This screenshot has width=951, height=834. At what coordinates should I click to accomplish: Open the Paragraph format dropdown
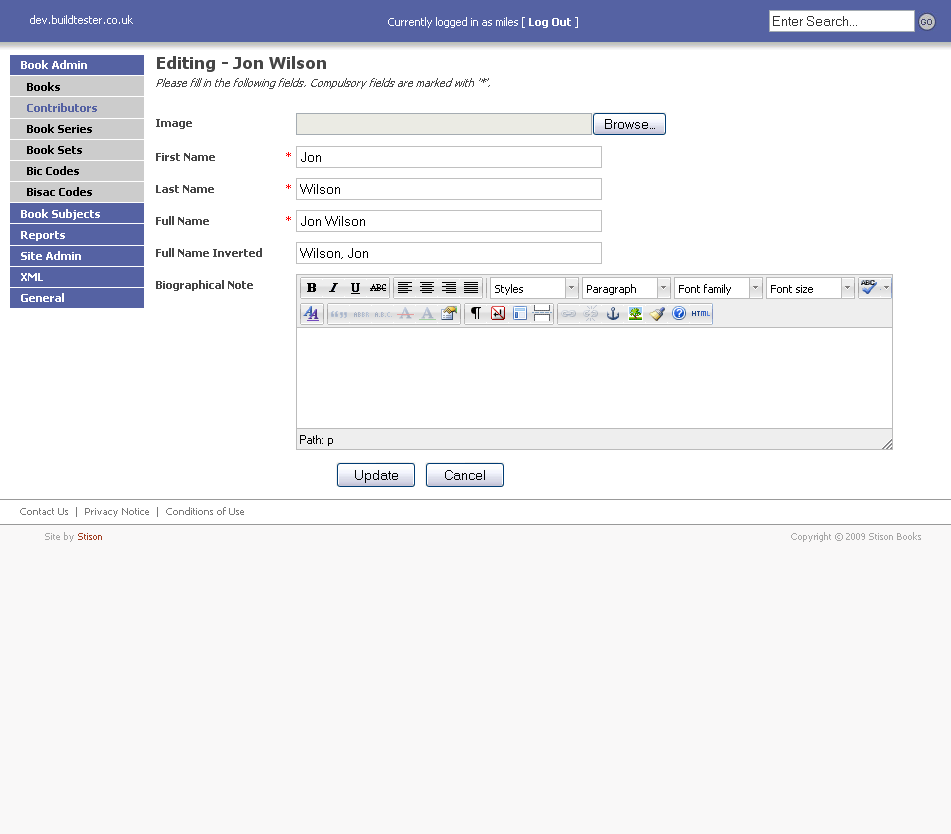click(626, 289)
